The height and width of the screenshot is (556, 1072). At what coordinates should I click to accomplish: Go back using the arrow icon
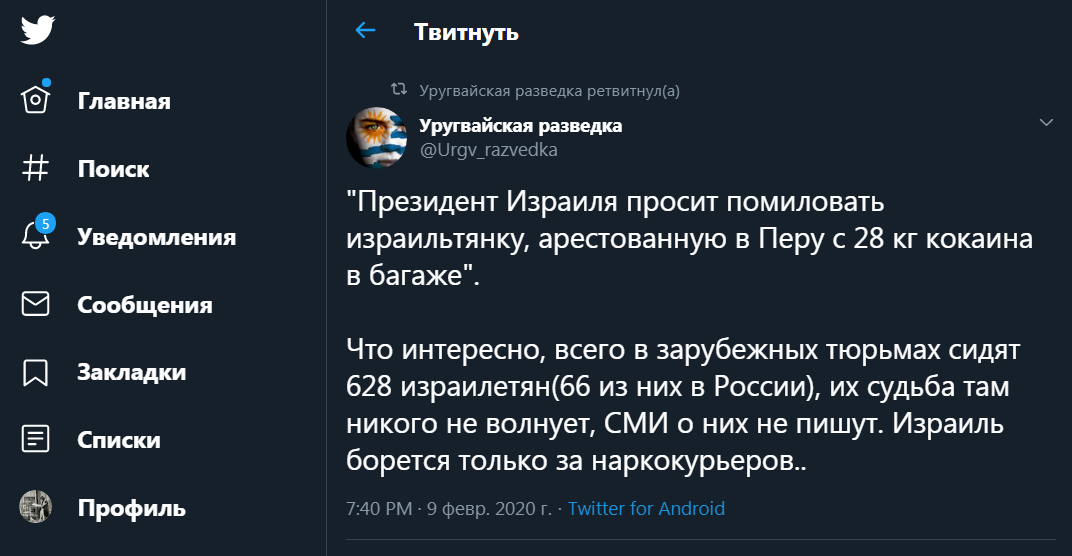pos(366,31)
